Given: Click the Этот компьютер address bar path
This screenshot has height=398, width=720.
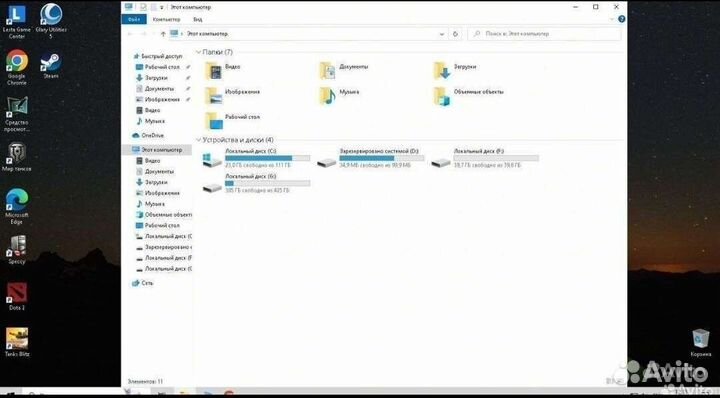Looking at the screenshot, I should pyautogui.click(x=207, y=34).
